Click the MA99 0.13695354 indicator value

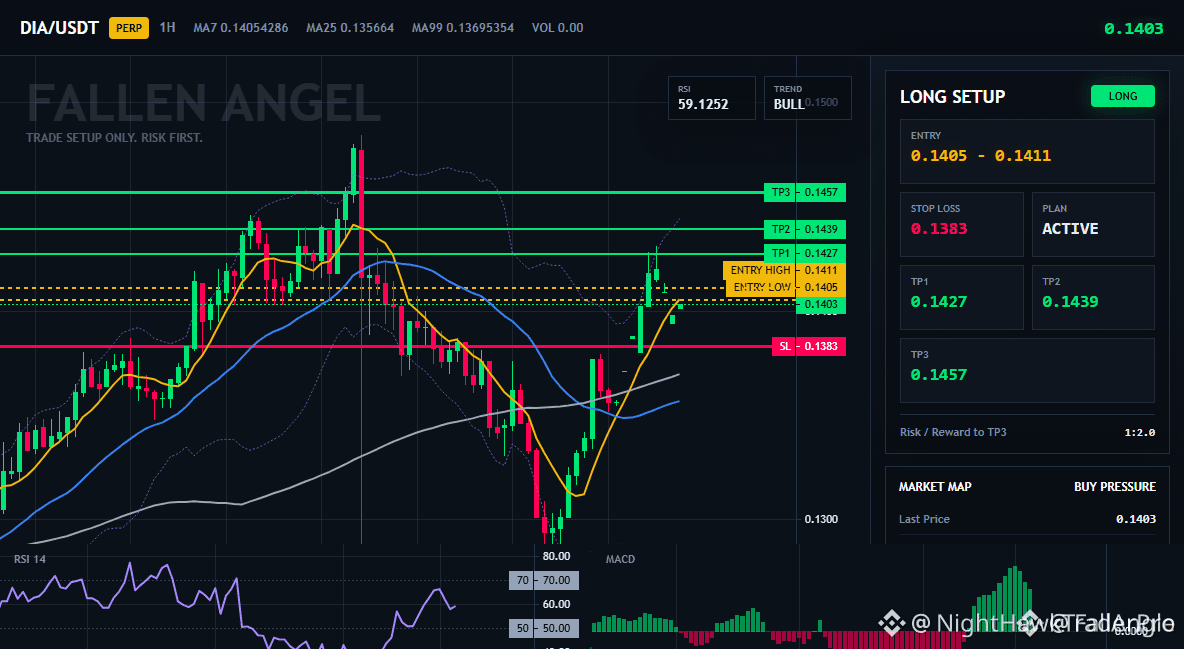[463, 28]
